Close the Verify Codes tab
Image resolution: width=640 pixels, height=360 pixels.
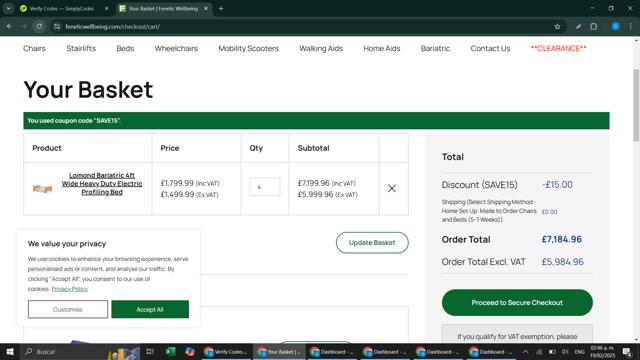107,9
